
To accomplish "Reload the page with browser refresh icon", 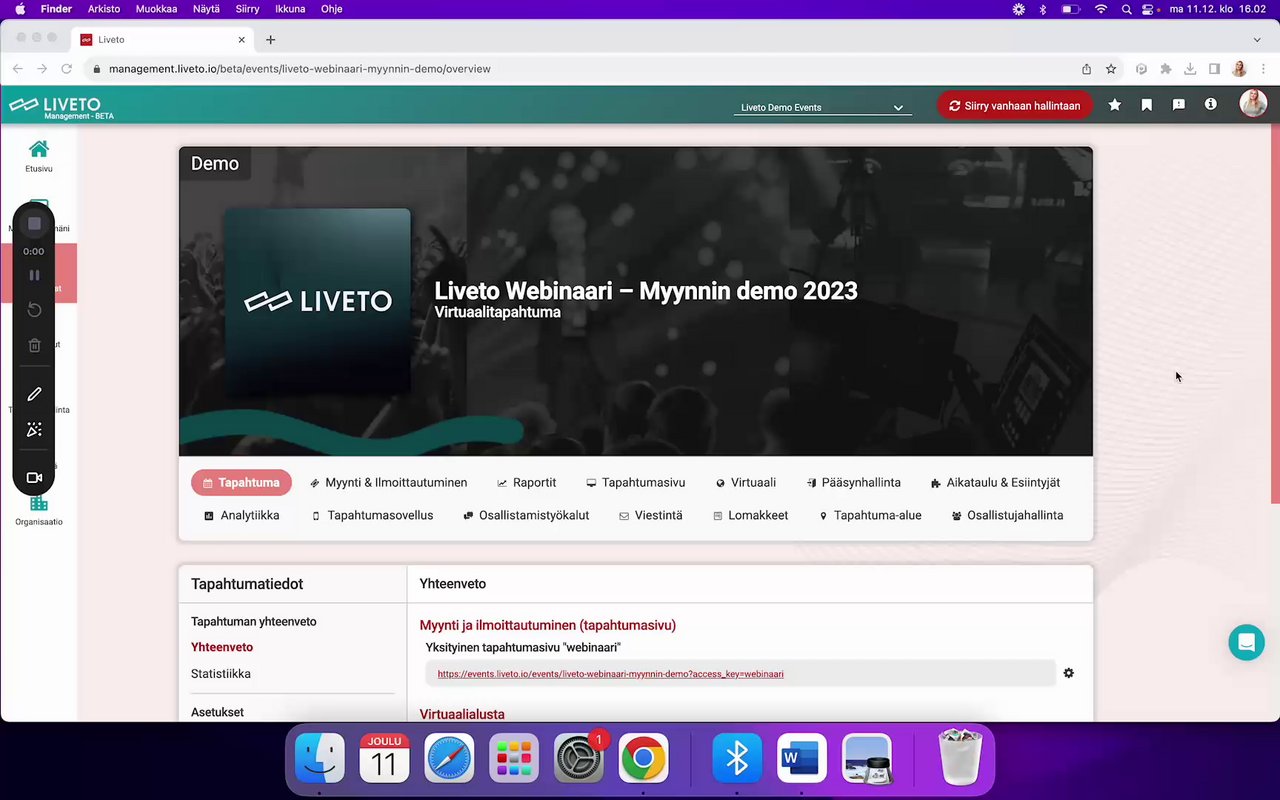I will [x=66, y=69].
